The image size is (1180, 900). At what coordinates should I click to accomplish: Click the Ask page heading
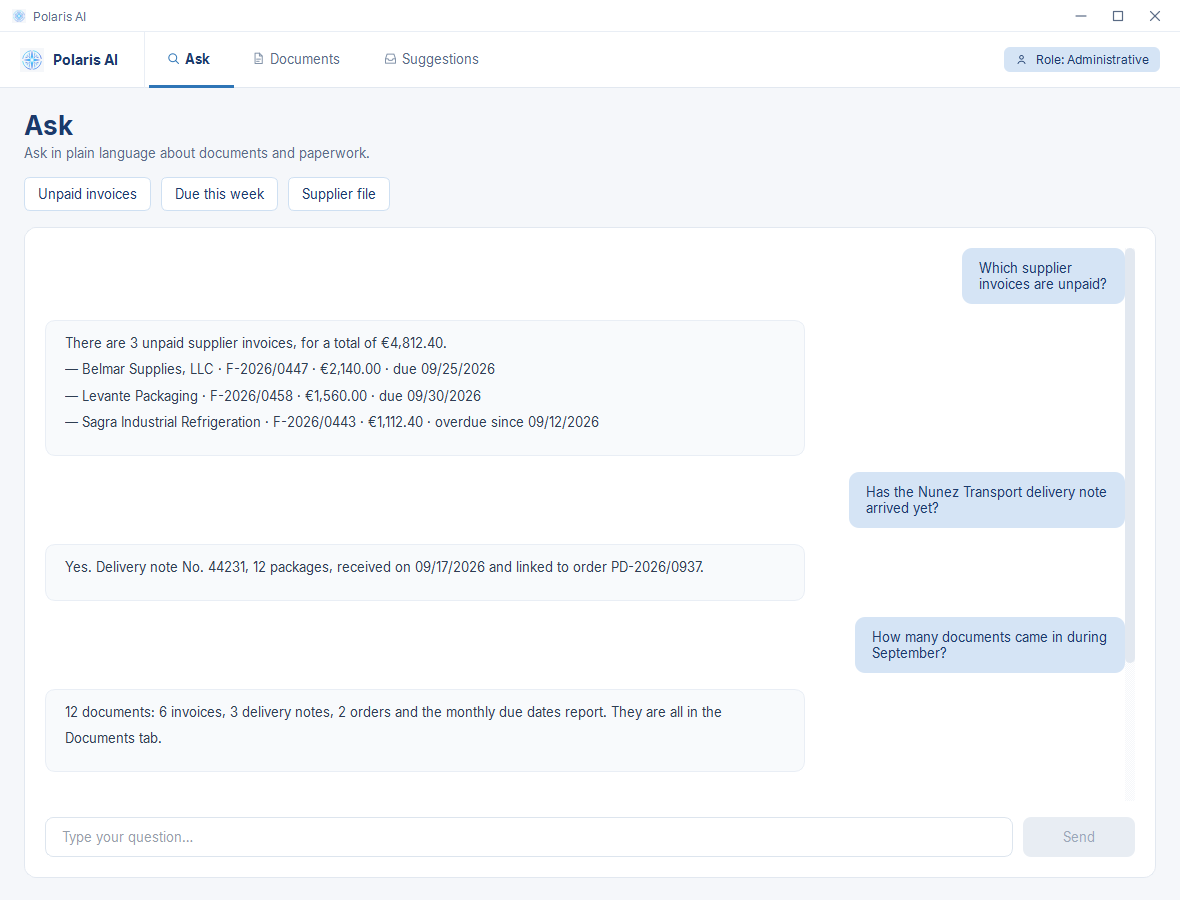[49, 125]
